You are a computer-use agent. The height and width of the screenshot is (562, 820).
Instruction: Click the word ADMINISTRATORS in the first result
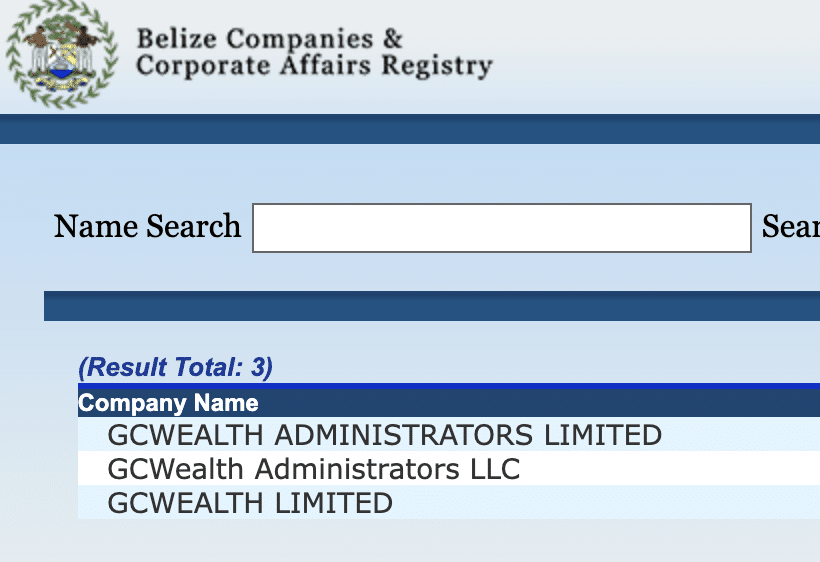point(404,435)
